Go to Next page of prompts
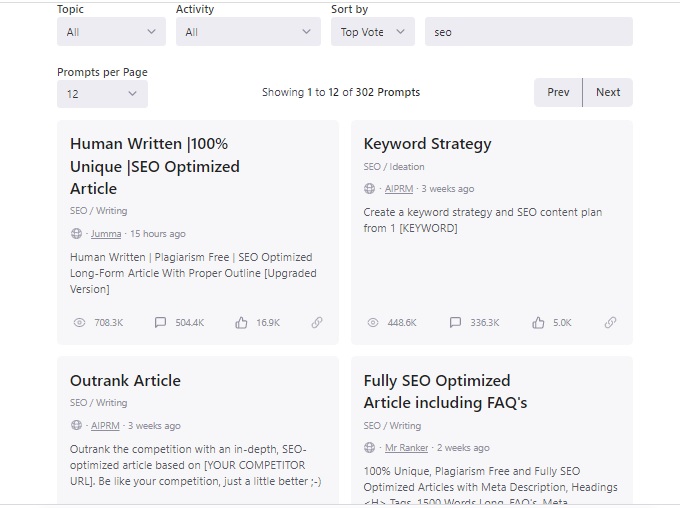This screenshot has width=680, height=508. 608,92
